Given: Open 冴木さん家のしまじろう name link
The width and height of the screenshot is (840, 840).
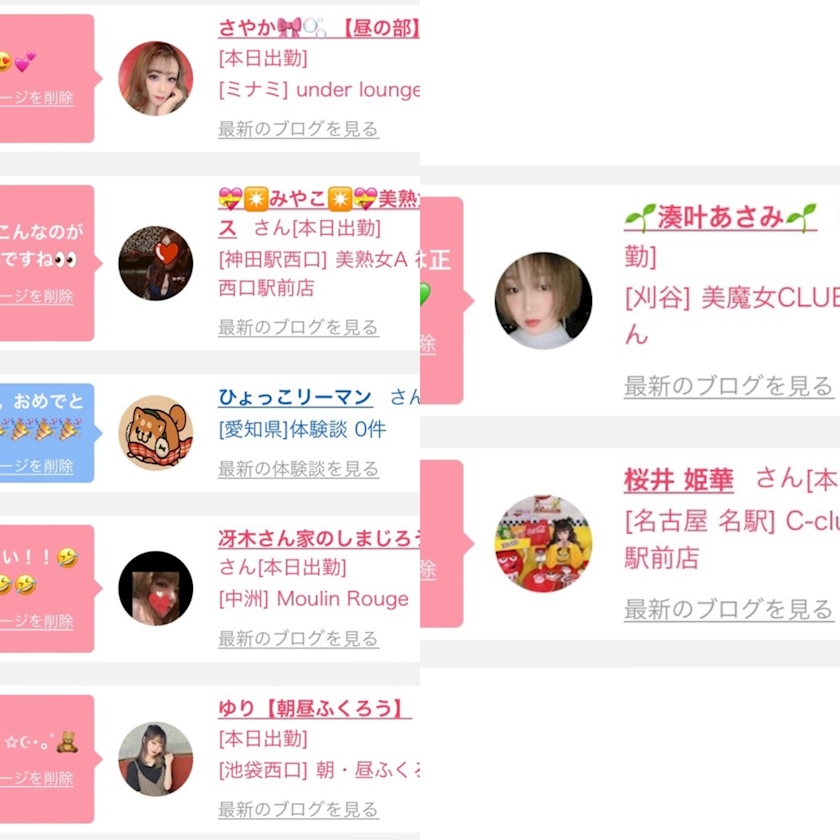Looking at the screenshot, I should point(319,538).
